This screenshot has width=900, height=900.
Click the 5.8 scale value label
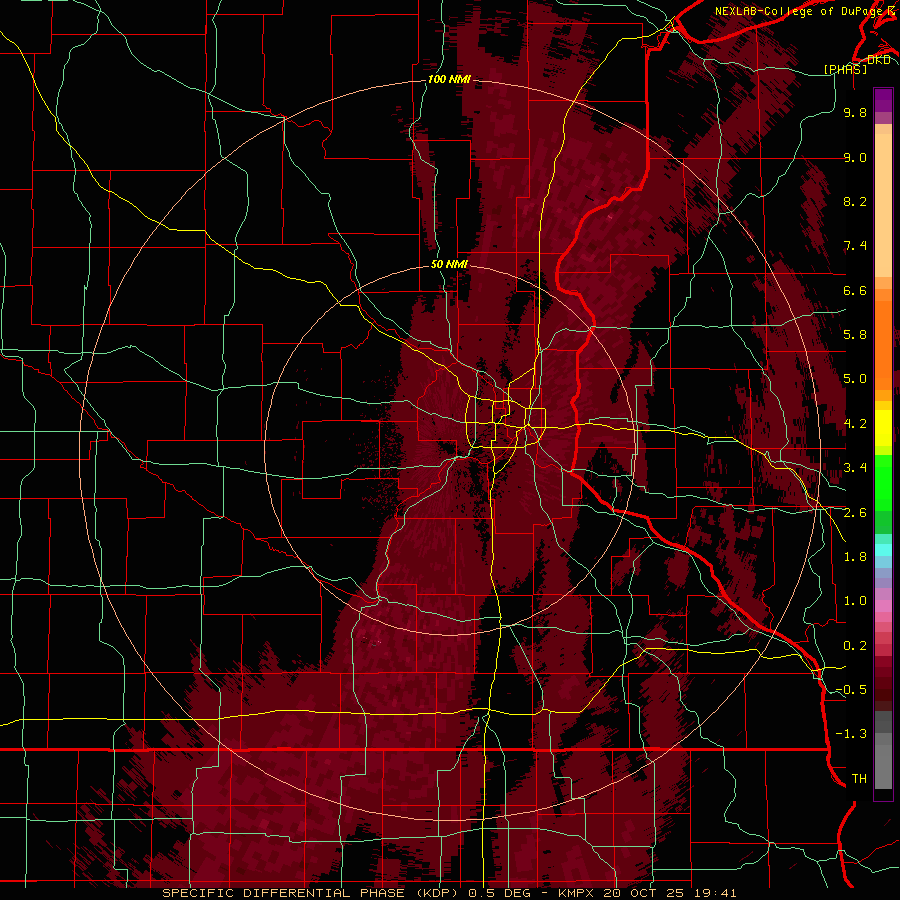pyautogui.click(x=855, y=335)
